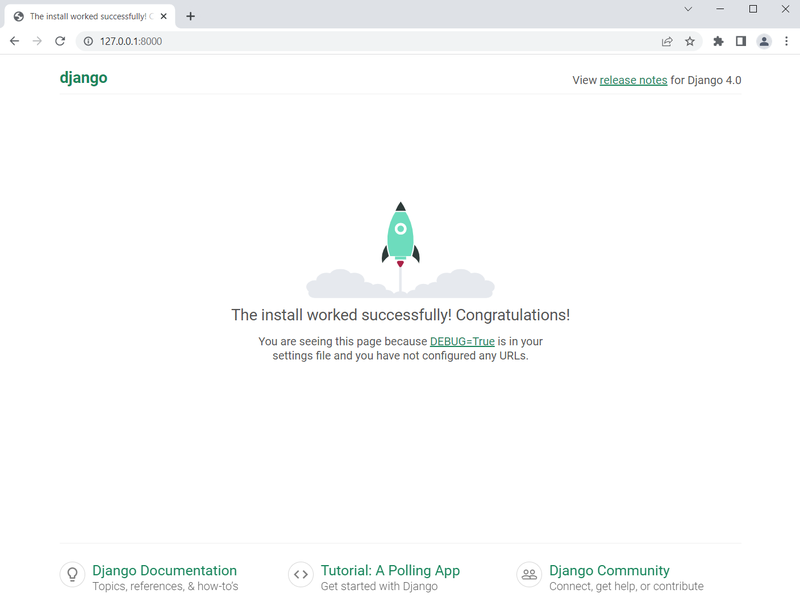Click 'Connect, get help, or contribute' text
Viewport: 800px width, 602px height.
coord(627,586)
